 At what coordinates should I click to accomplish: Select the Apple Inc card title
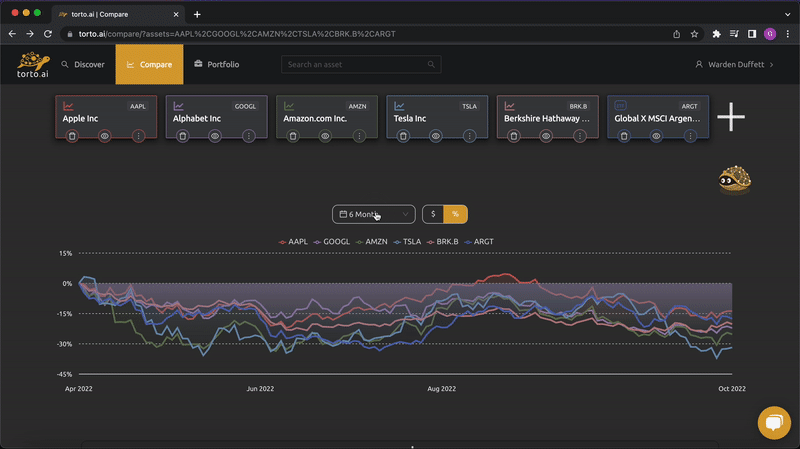80,118
